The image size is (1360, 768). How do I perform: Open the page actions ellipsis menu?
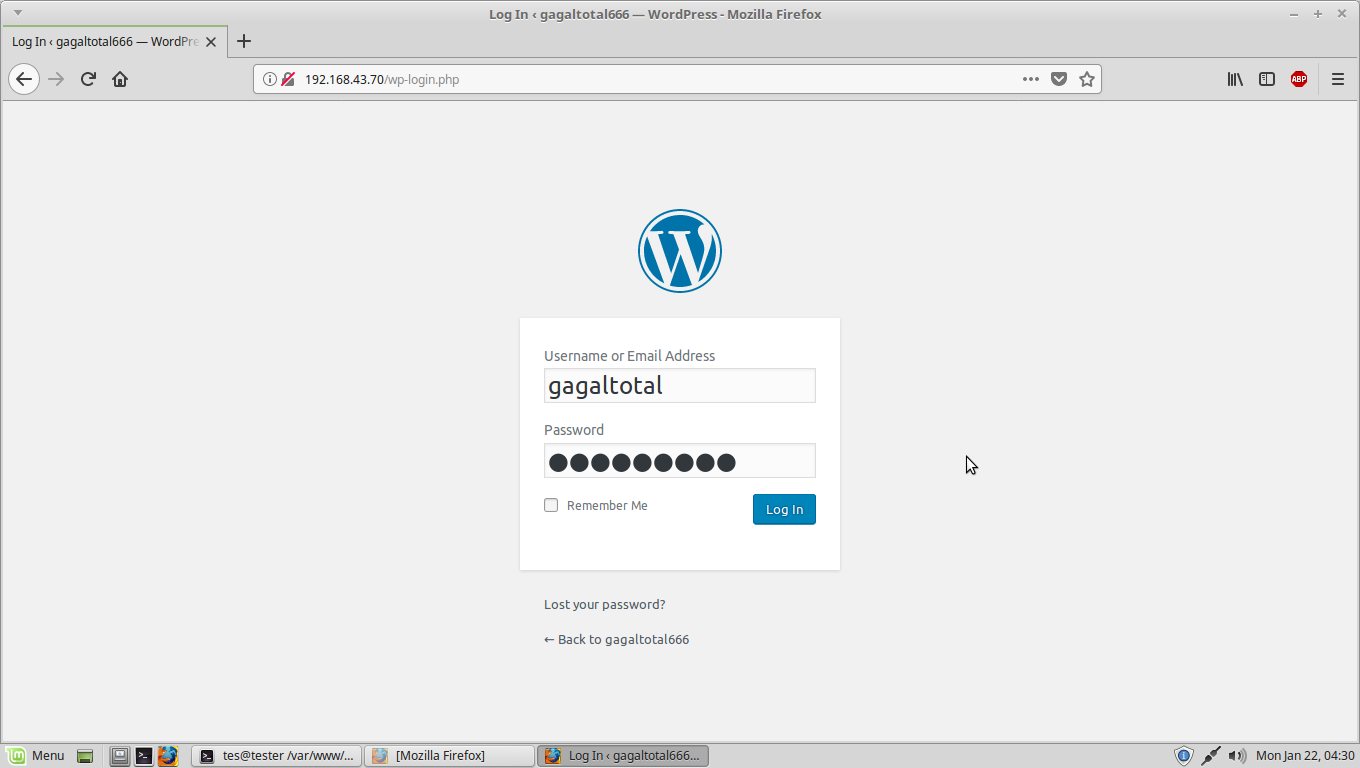[1030, 79]
